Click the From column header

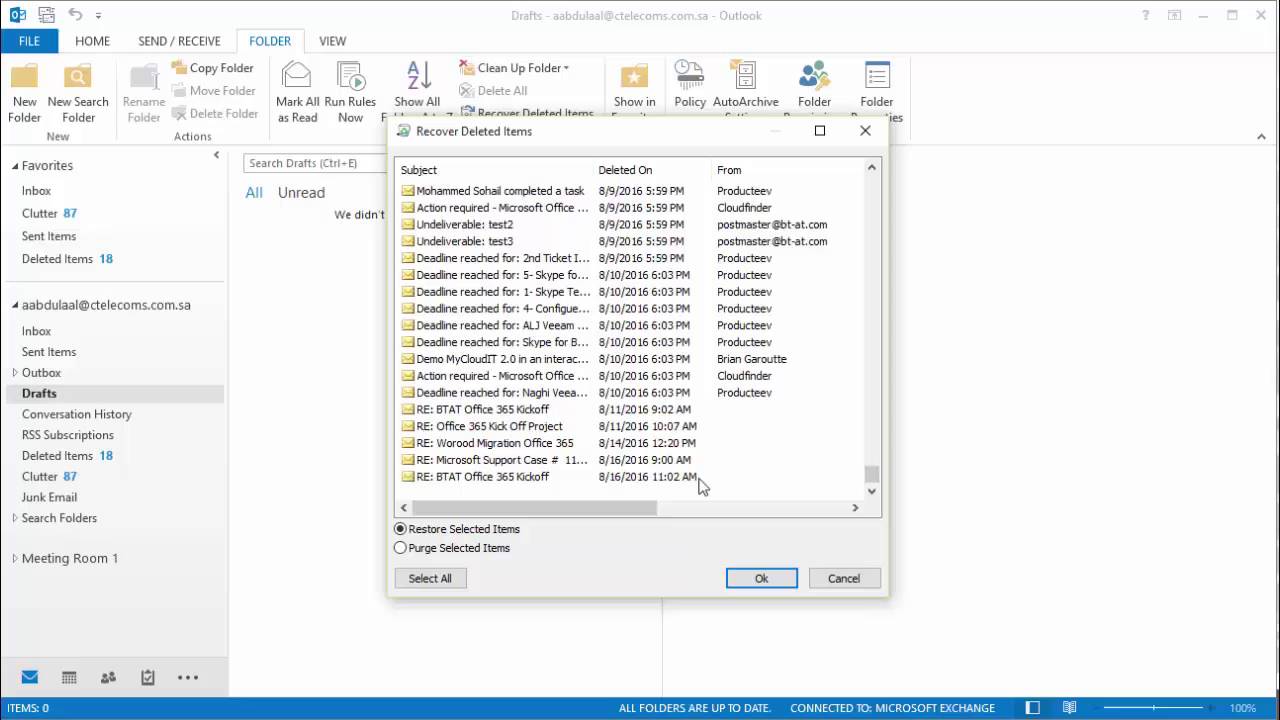(787, 170)
